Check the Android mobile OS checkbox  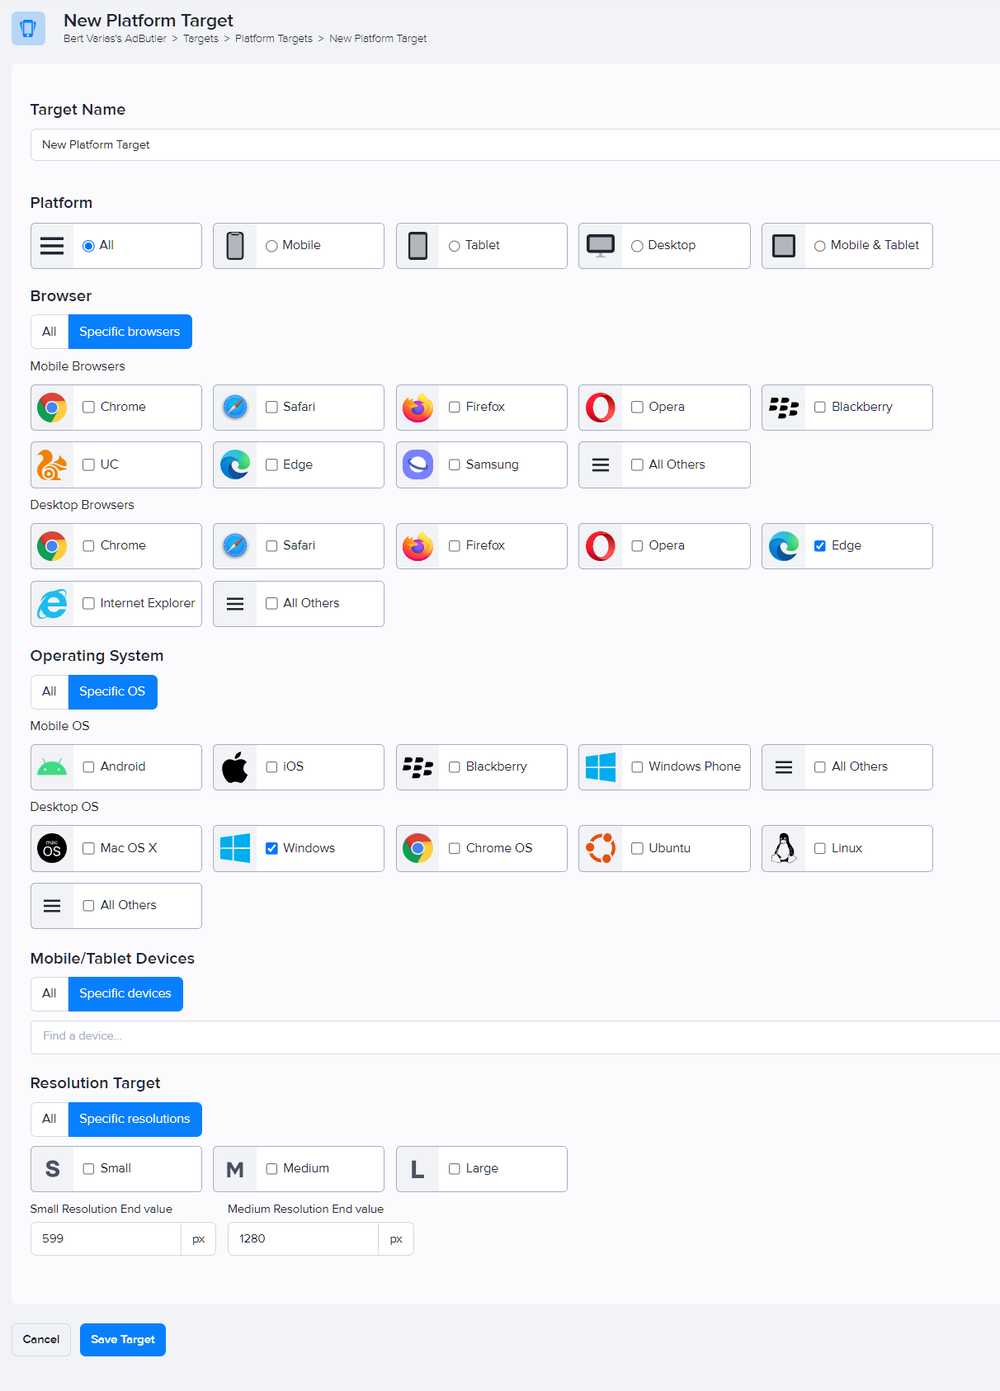pyautogui.click(x=89, y=767)
